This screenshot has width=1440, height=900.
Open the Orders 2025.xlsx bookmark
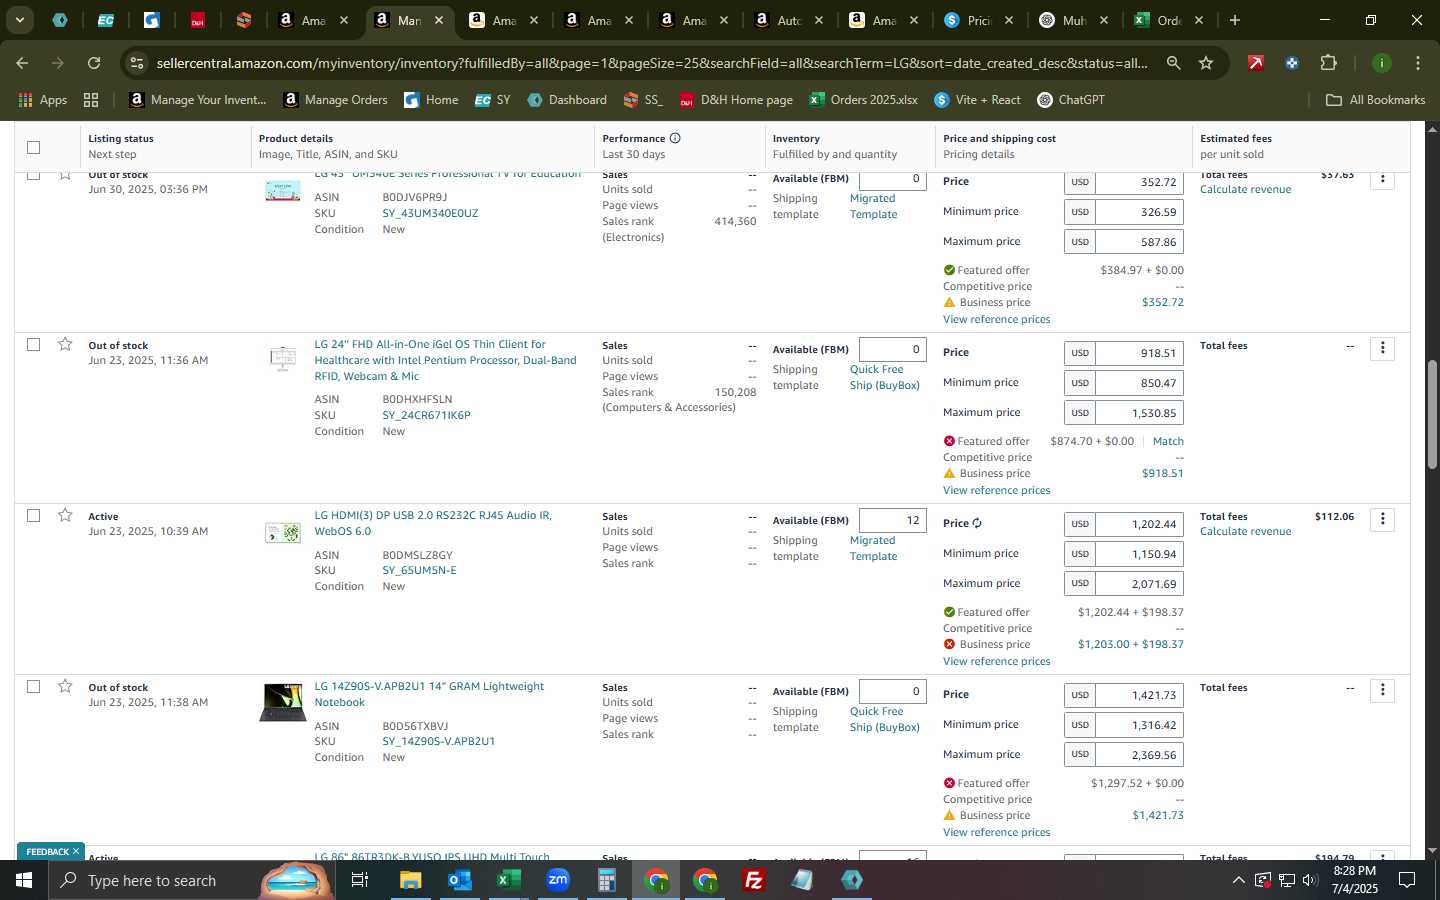[x=864, y=100]
